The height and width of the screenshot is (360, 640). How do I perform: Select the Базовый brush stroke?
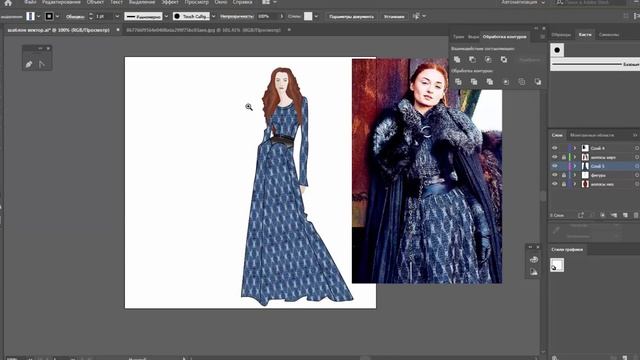(595, 64)
